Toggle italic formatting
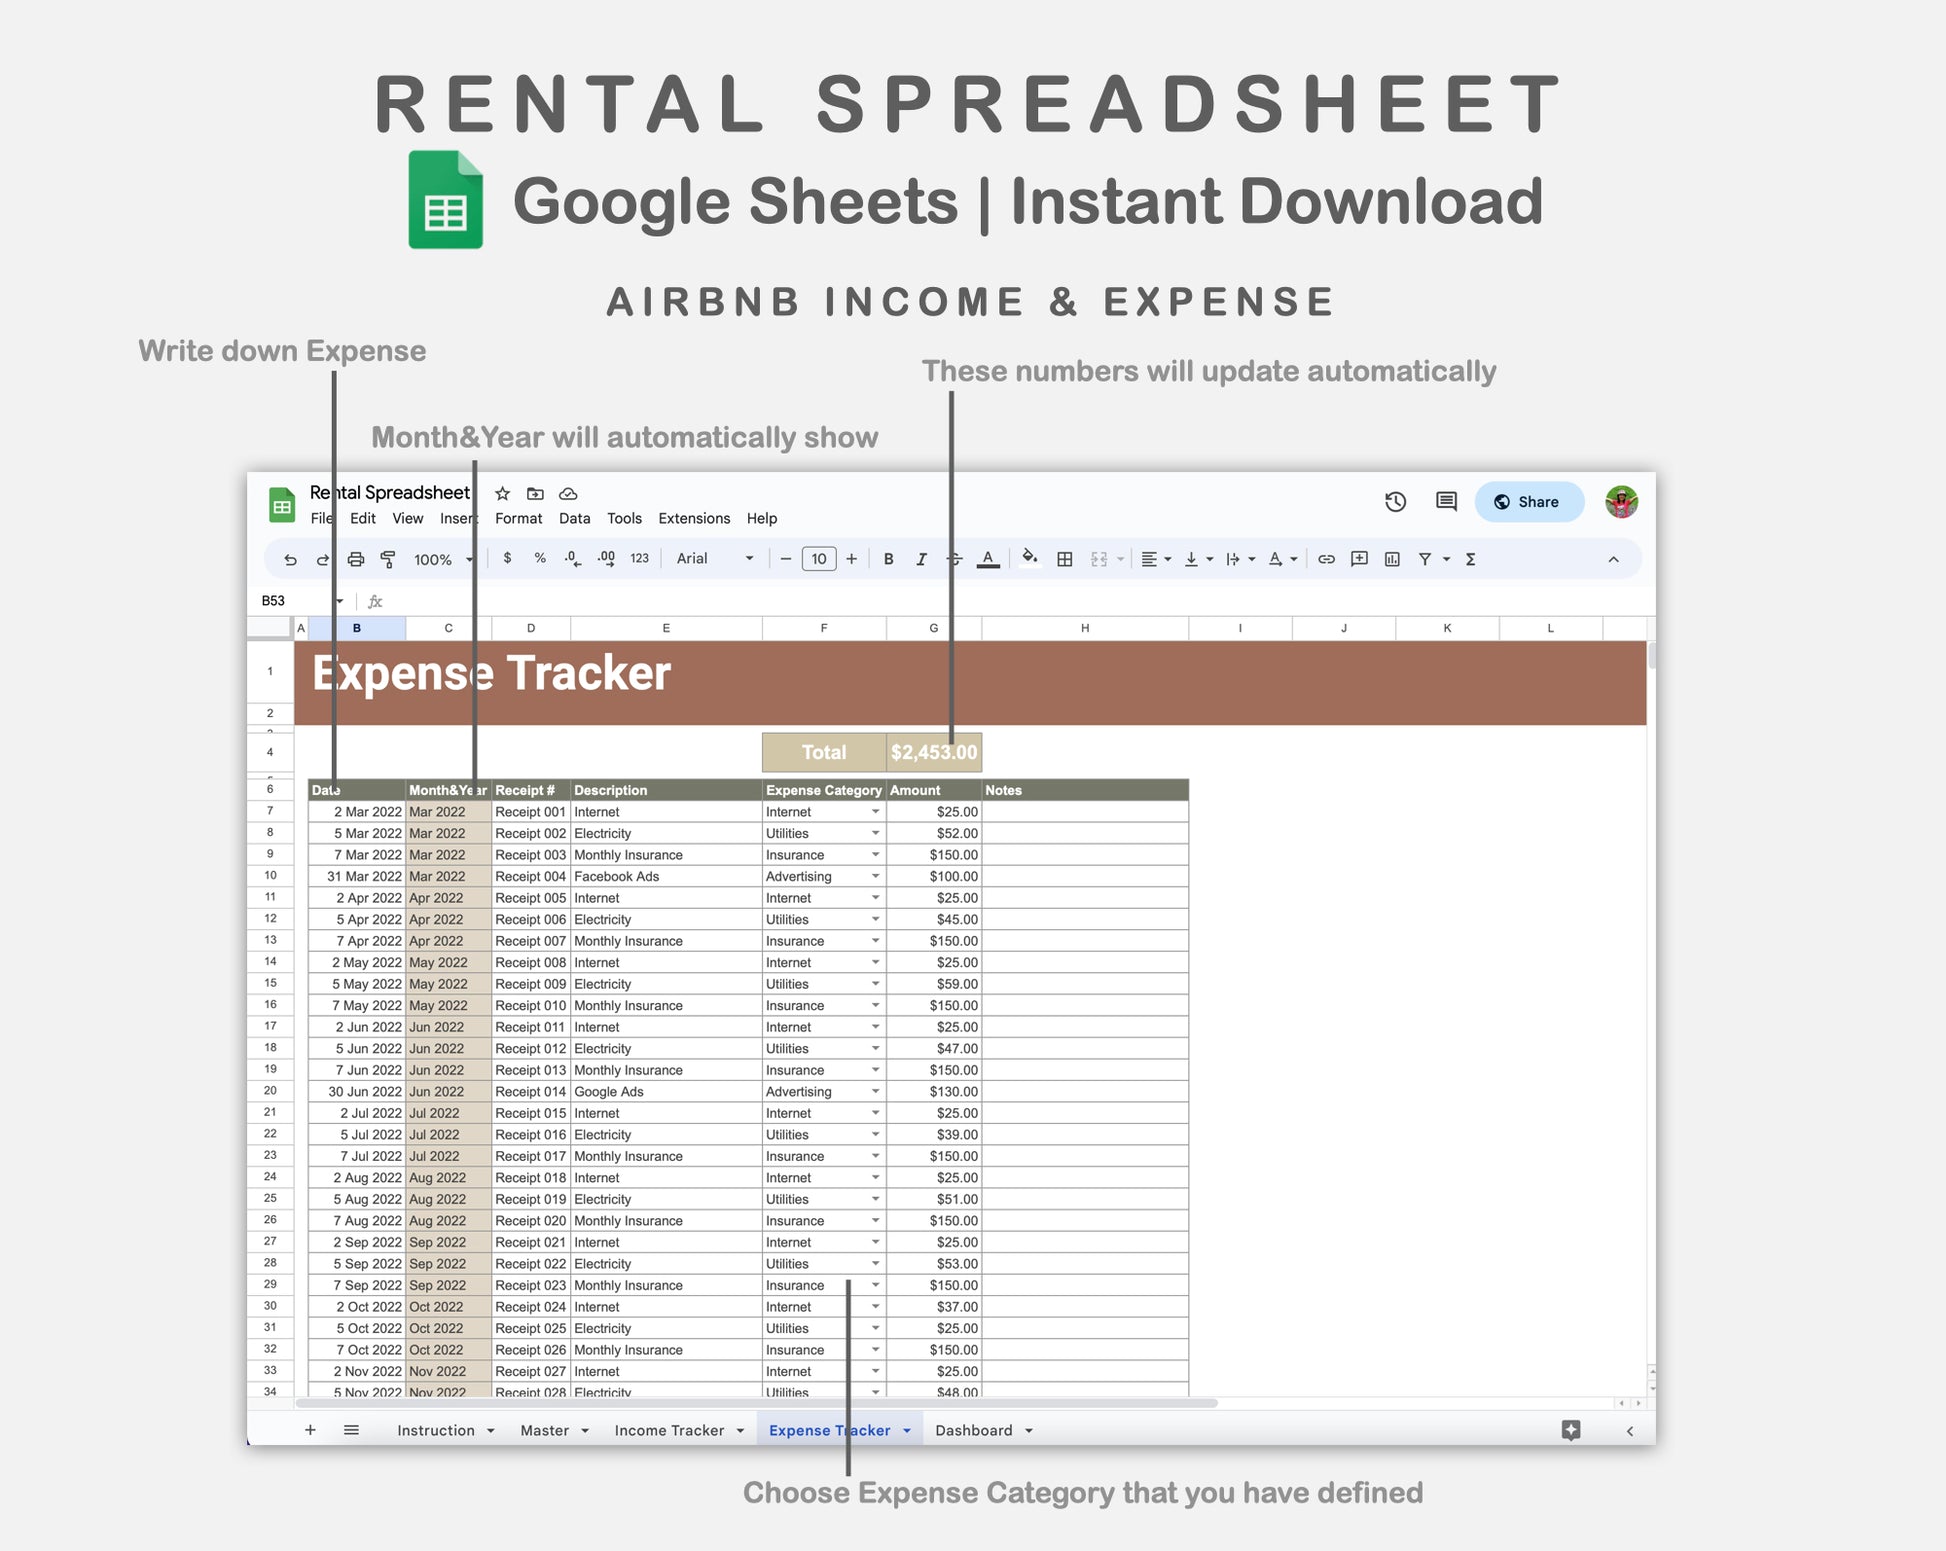 921,559
